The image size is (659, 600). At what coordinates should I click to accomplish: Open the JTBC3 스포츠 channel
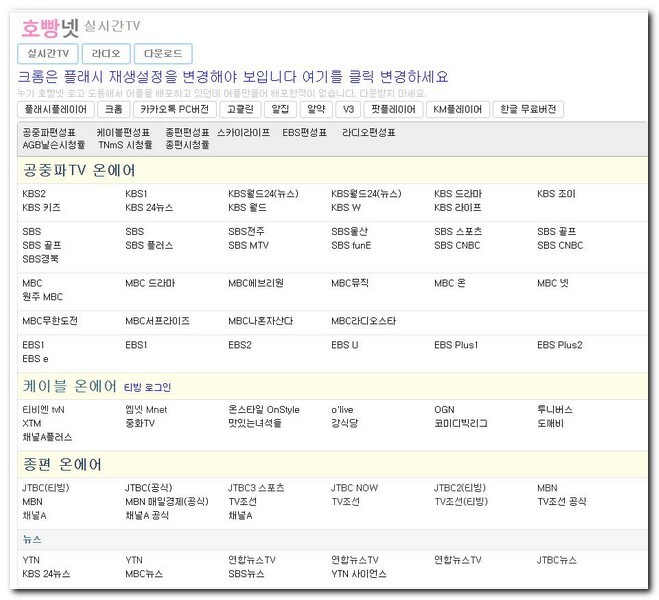tap(256, 488)
